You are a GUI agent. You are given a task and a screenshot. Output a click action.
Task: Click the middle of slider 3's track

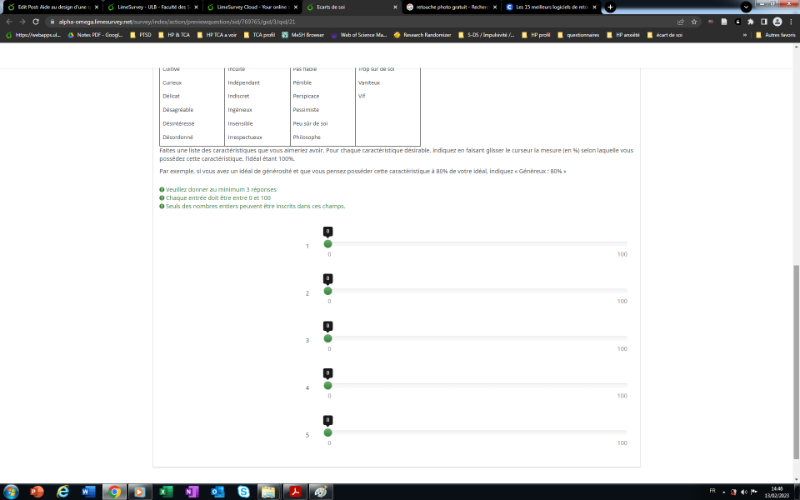[477, 338]
